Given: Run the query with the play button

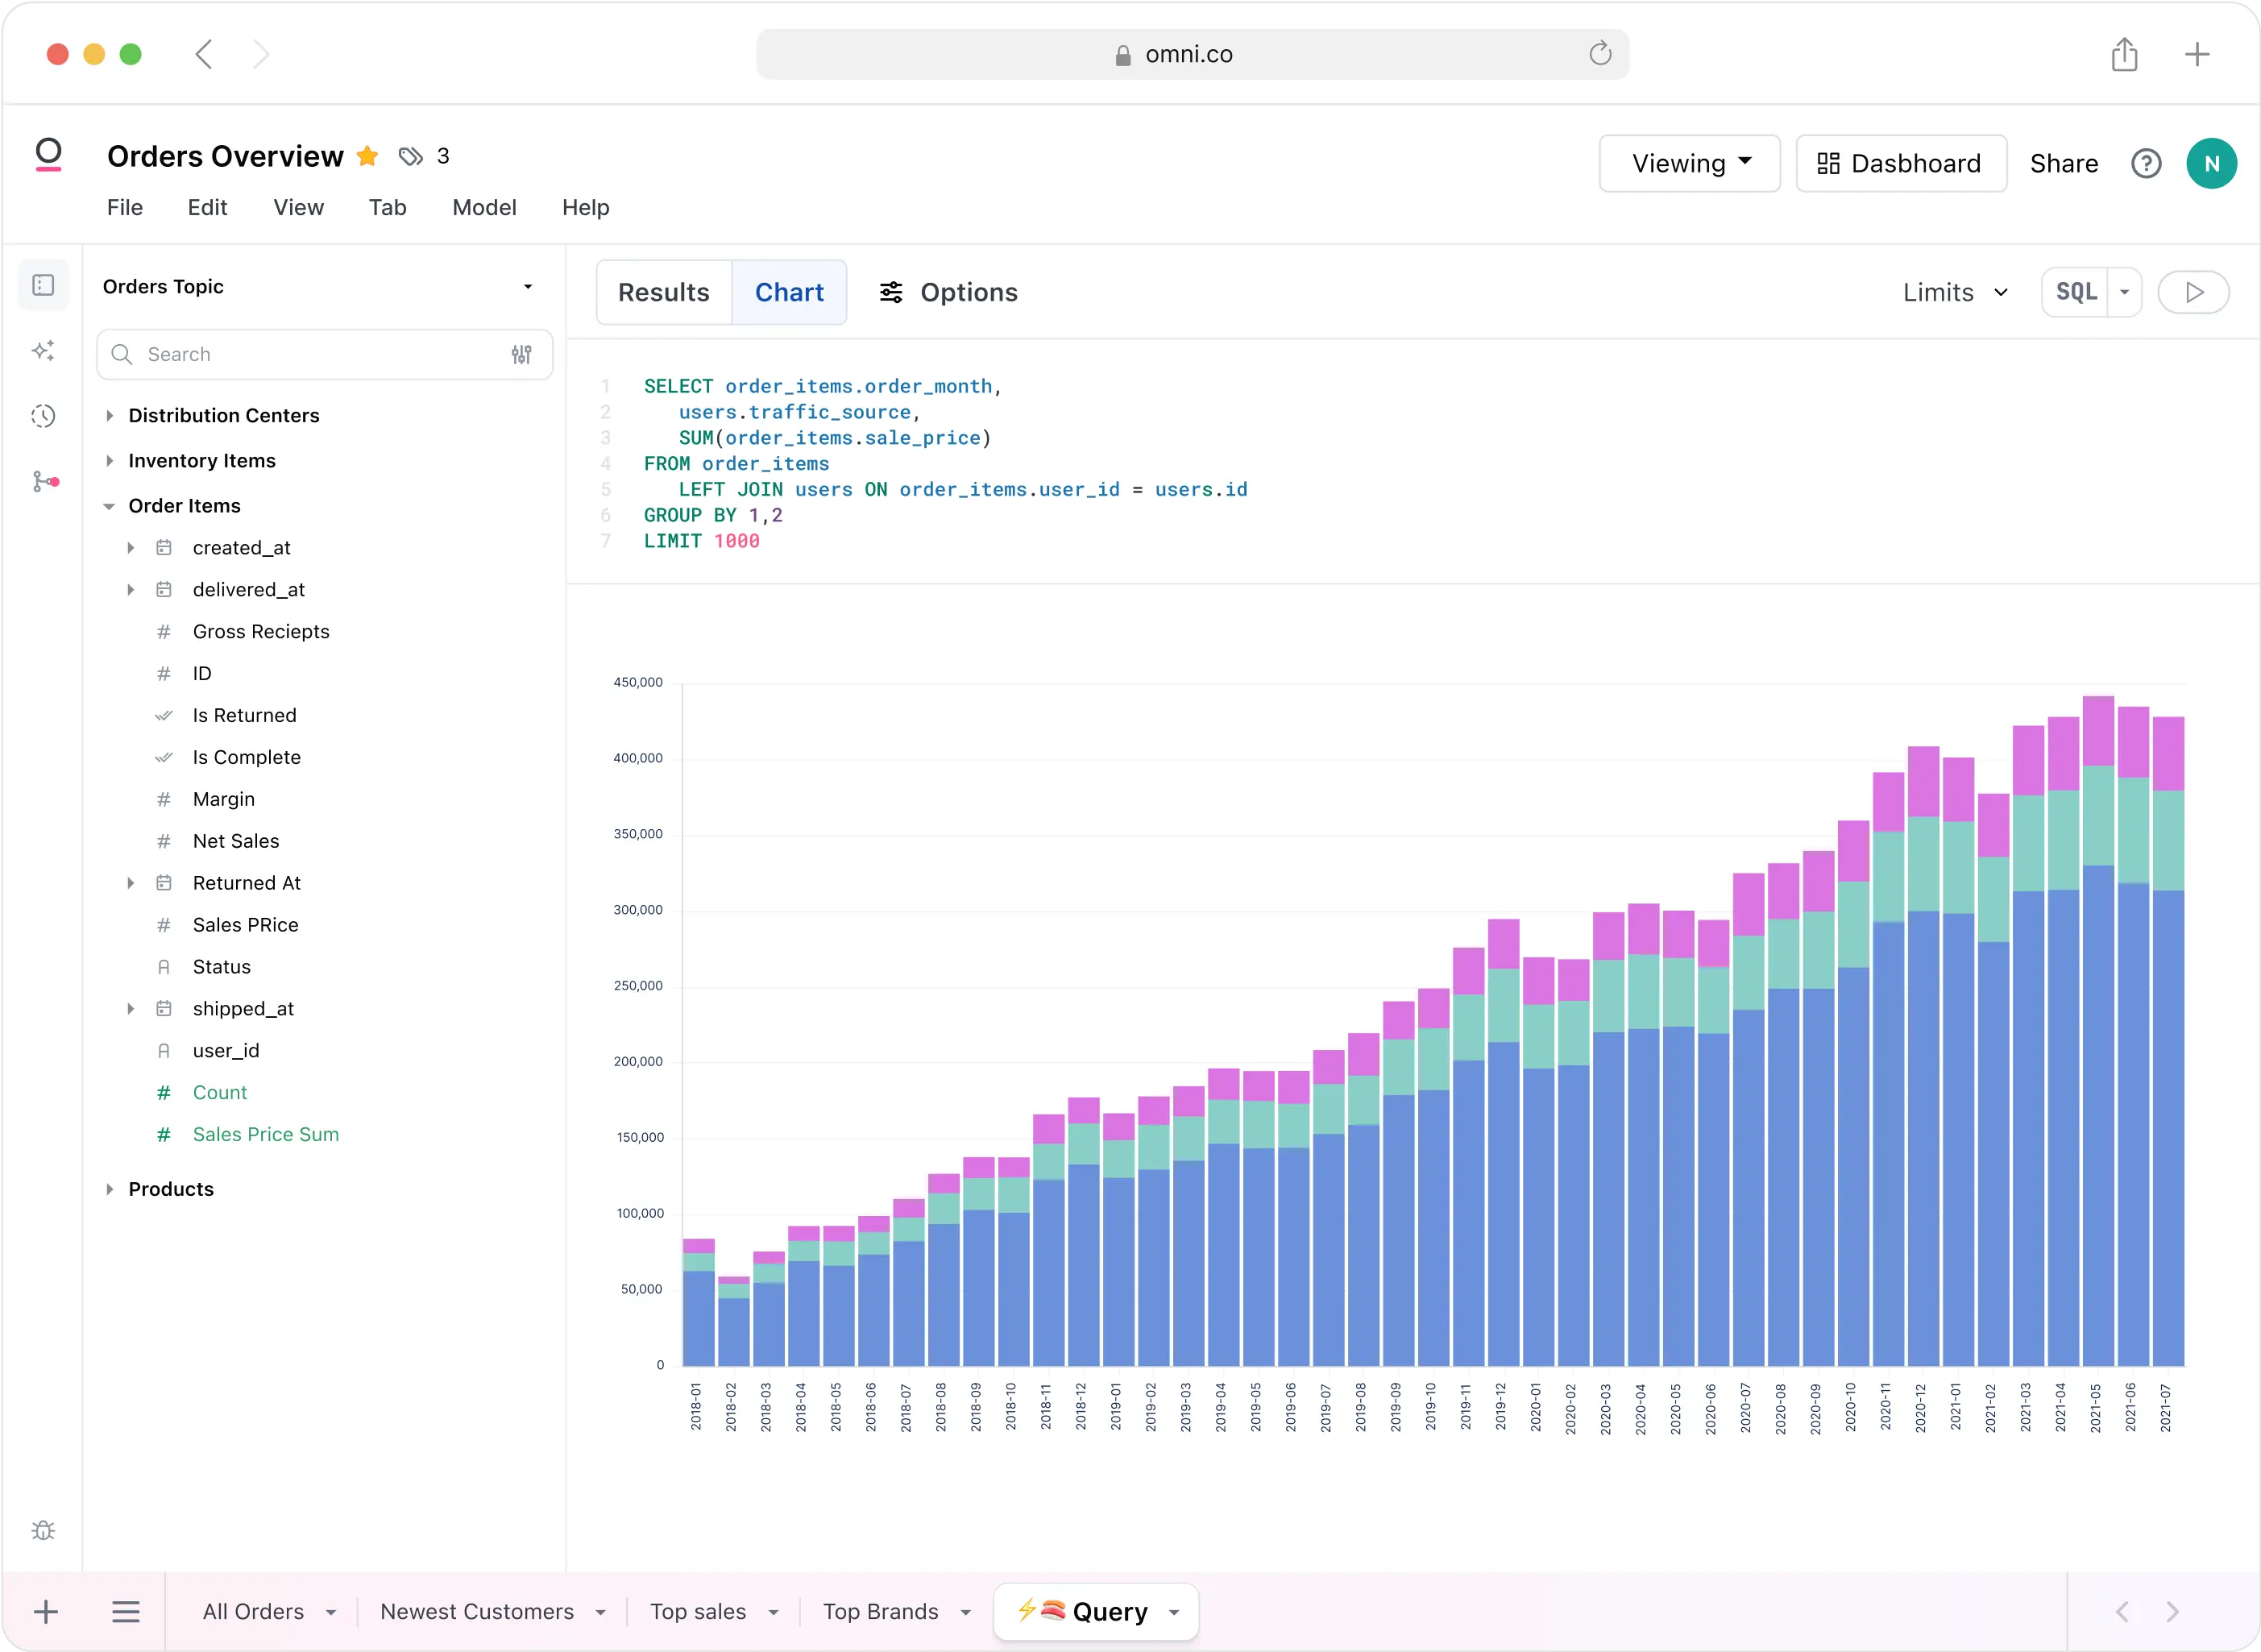Looking at the screenshot, I should (2194, 292).
